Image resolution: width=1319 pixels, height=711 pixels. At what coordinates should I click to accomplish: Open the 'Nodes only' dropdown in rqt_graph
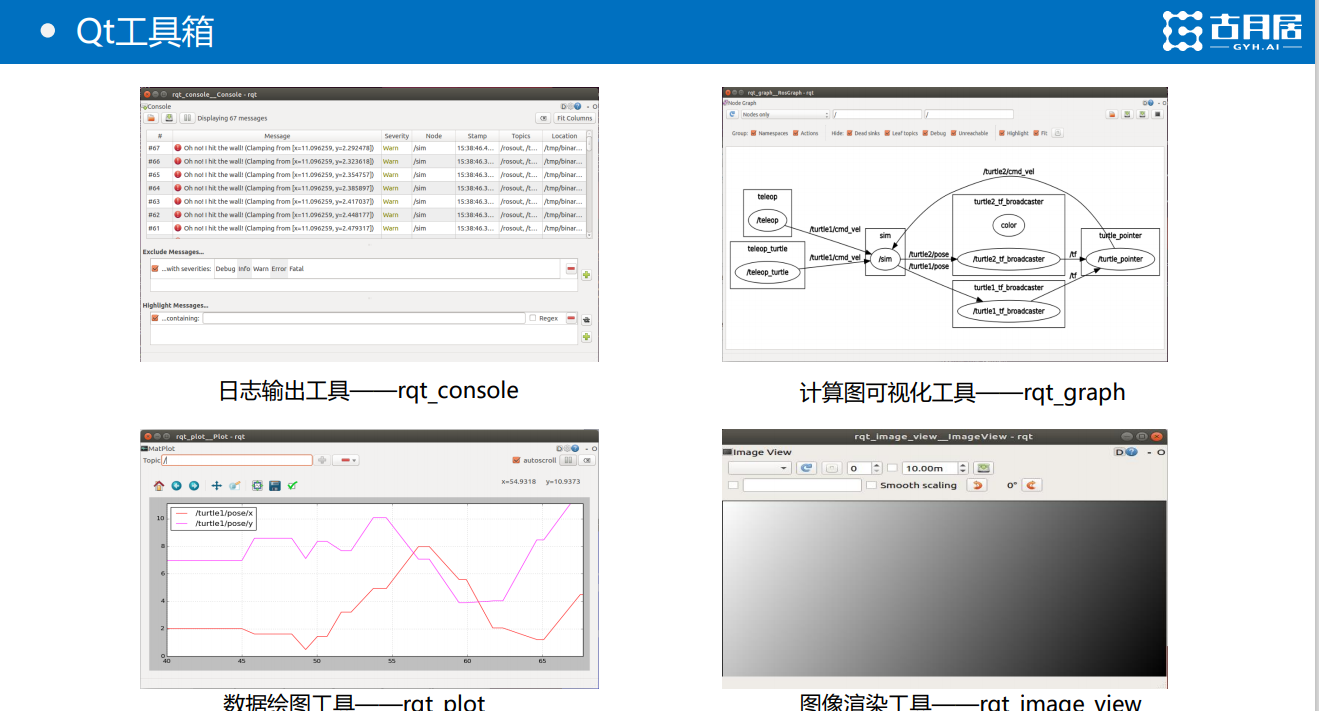coord(785,114)
